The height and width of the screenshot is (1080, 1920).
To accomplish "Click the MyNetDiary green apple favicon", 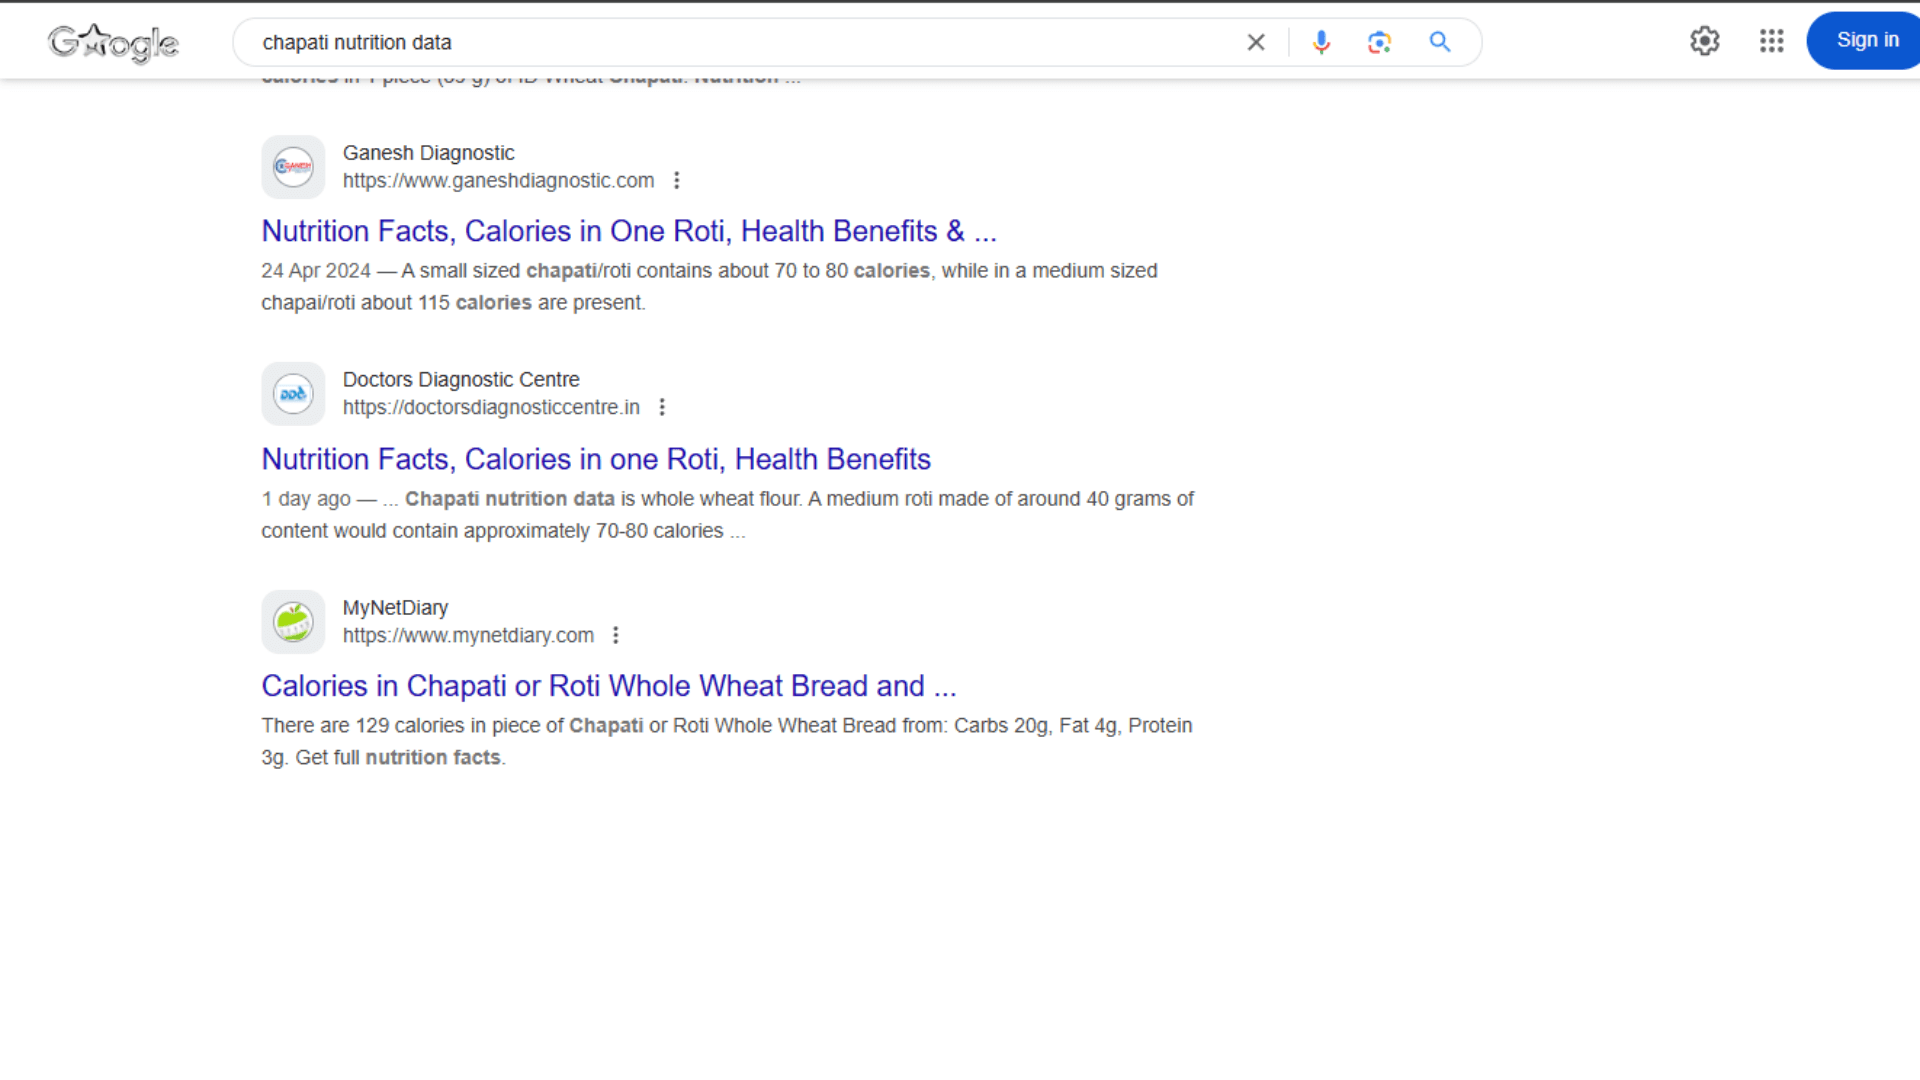I will [293, 622].
